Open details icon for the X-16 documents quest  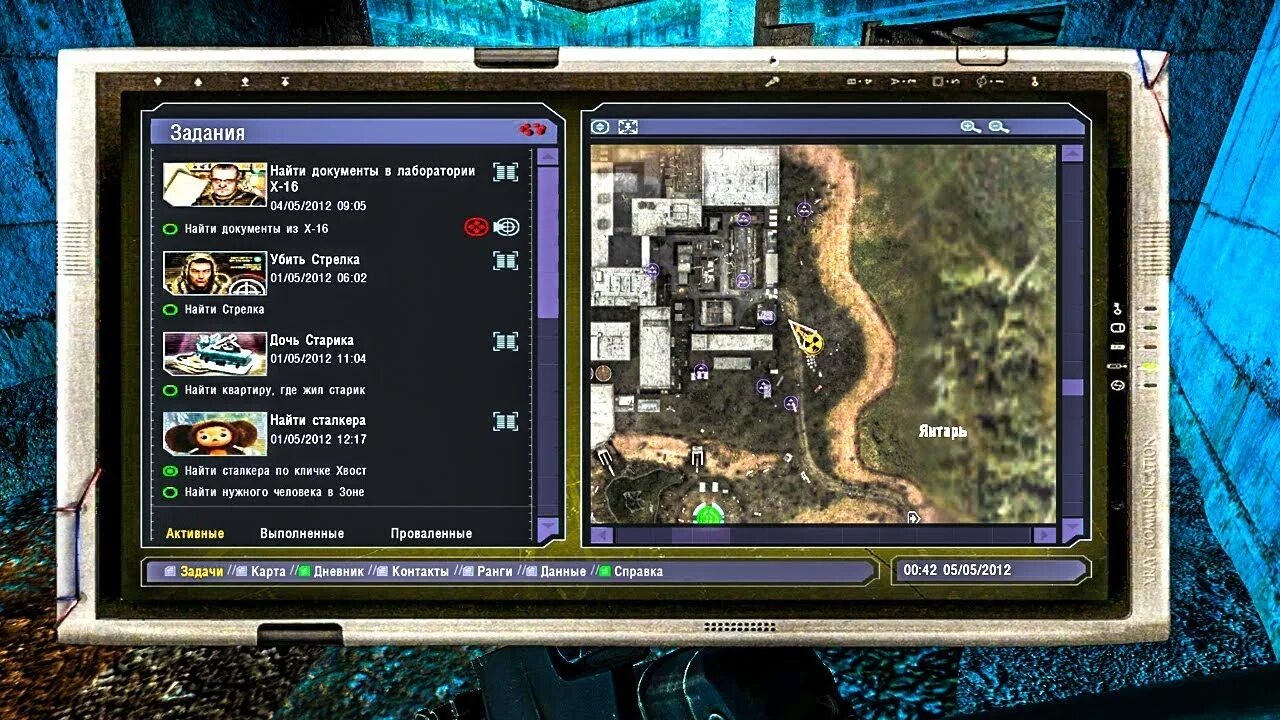pyautogui.click(x=506, y=172)
